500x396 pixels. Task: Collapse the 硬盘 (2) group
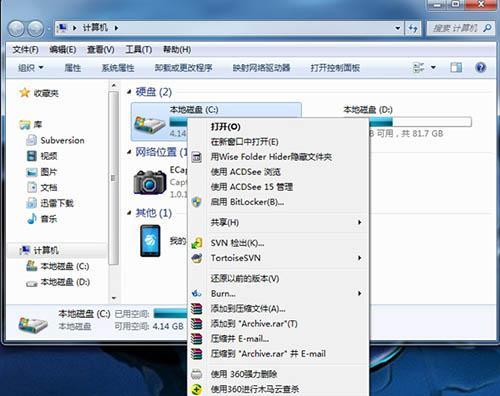pyautogui.click(x=129, y=92)
